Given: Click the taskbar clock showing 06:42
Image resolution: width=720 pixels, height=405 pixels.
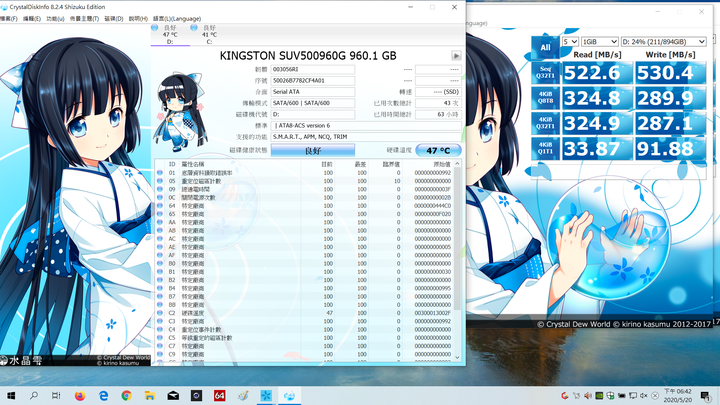Looking at the screenshot, I should pos(678,395).
